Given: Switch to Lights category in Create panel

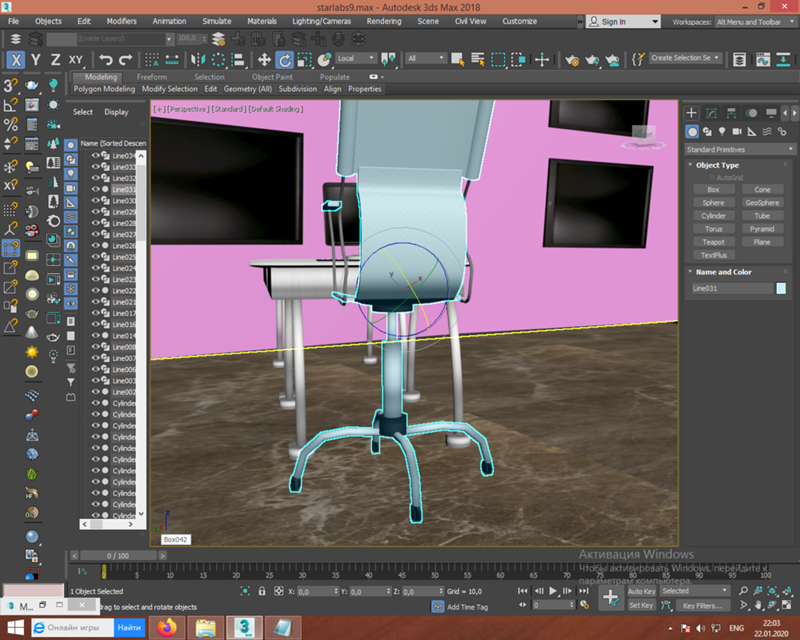Looking at the screenshot, I should pos(721,132).
